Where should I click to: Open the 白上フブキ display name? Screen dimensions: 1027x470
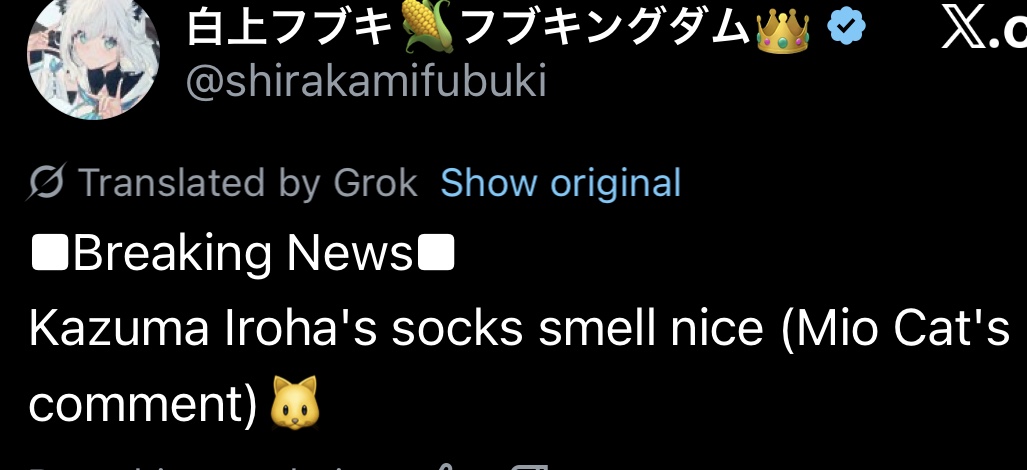pos(290,27)
